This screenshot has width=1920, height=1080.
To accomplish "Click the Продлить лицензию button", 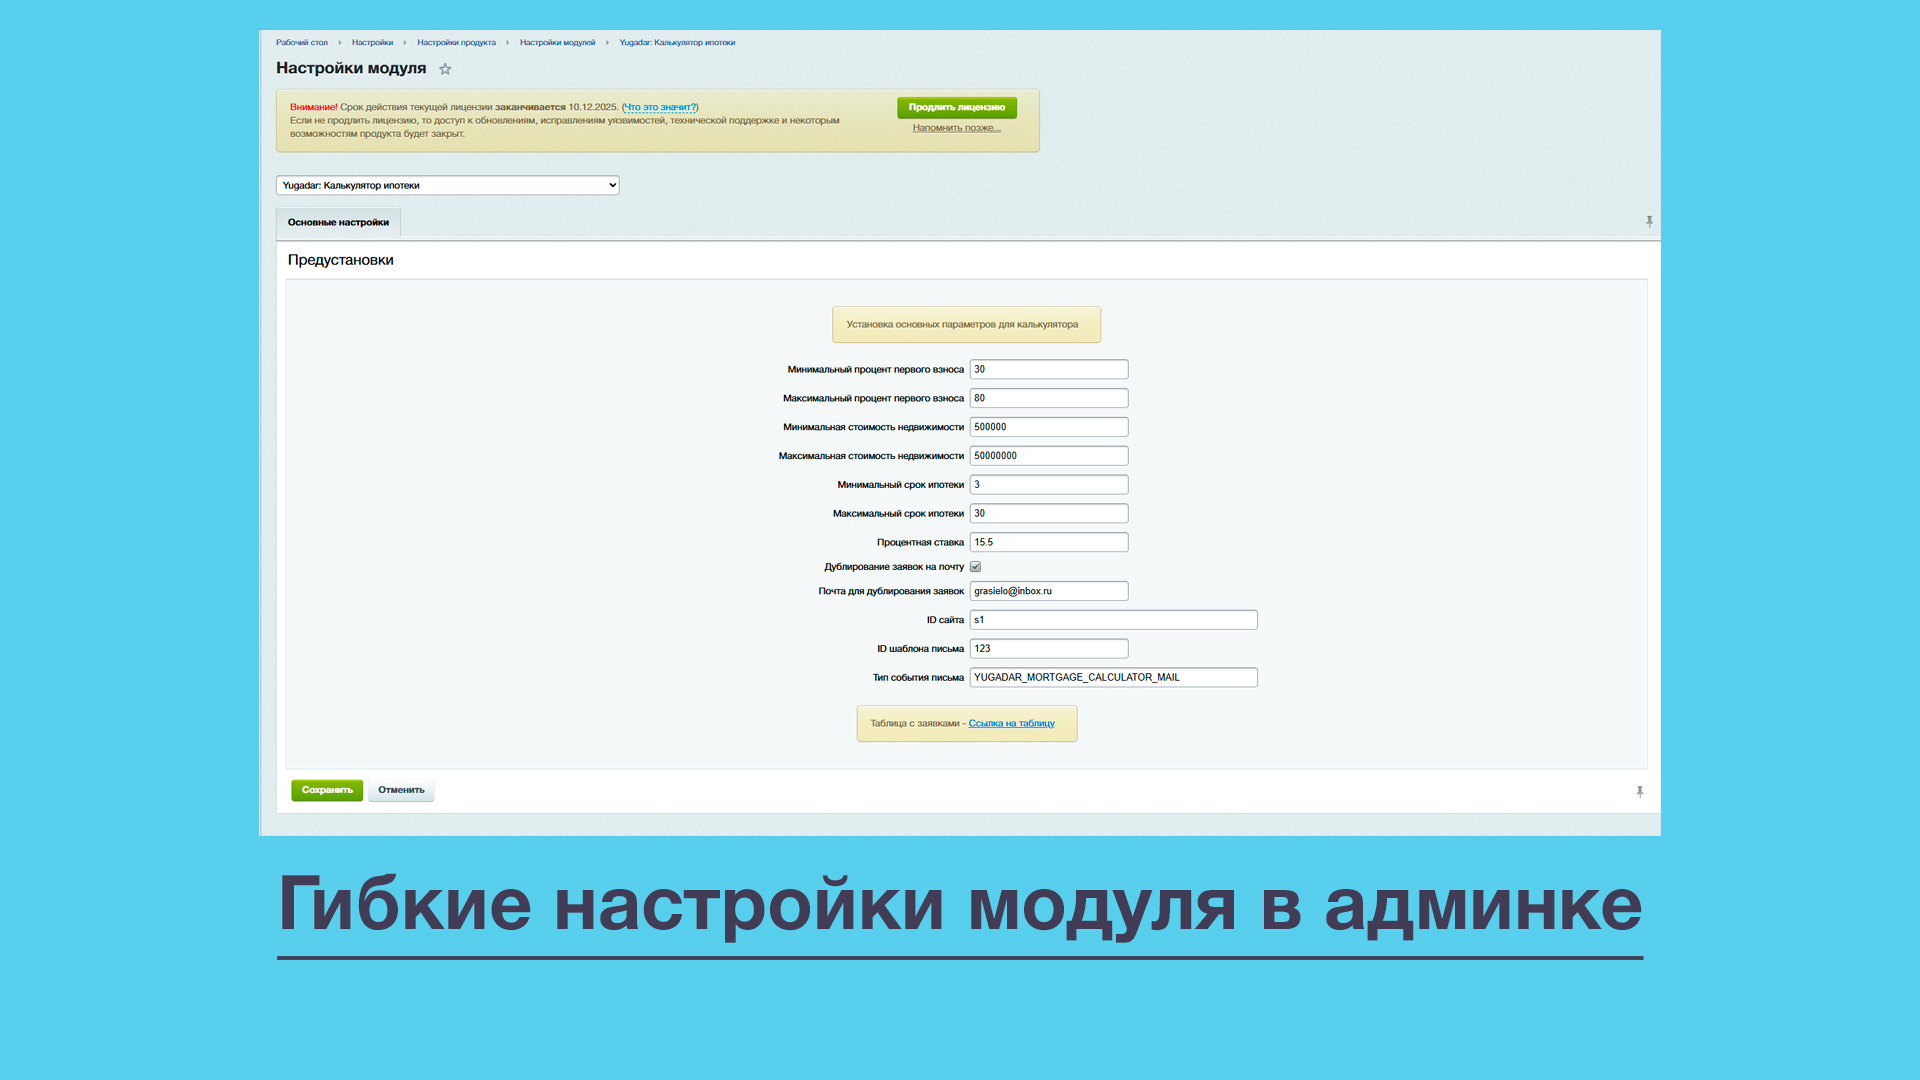I will [x=956, y=107].
